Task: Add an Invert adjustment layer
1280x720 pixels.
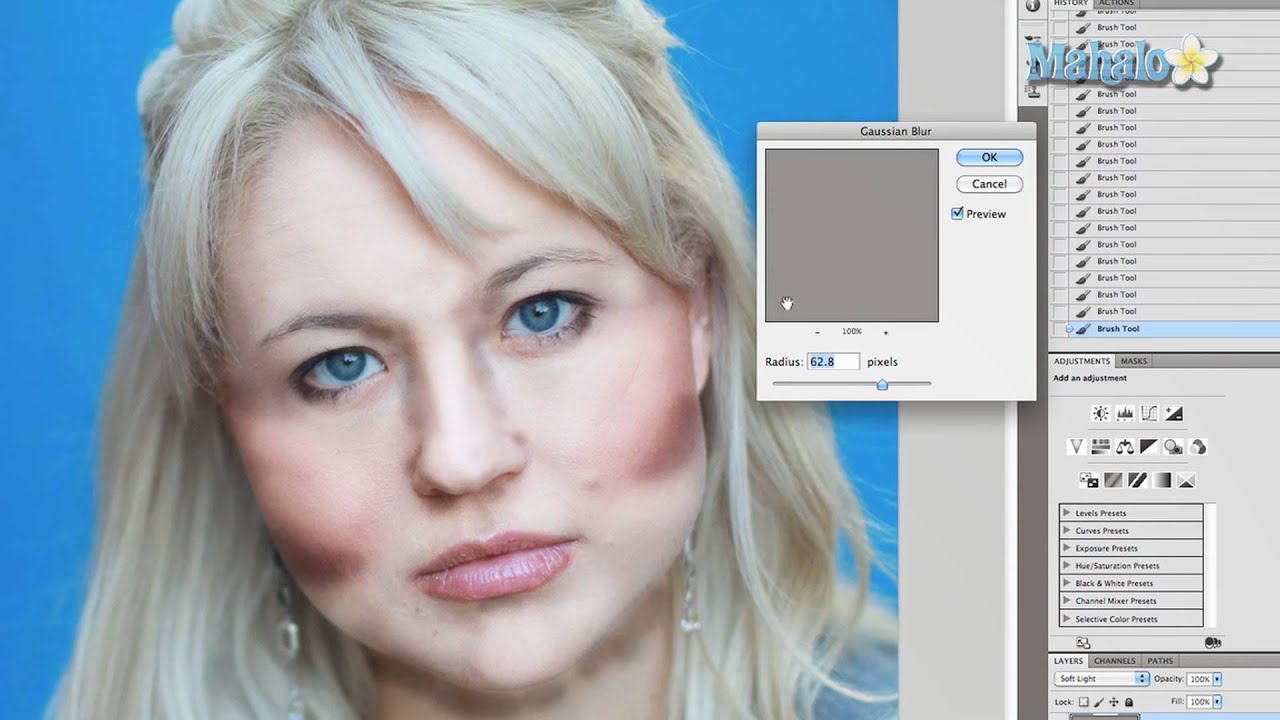Action: click(x=1089, y=480)
